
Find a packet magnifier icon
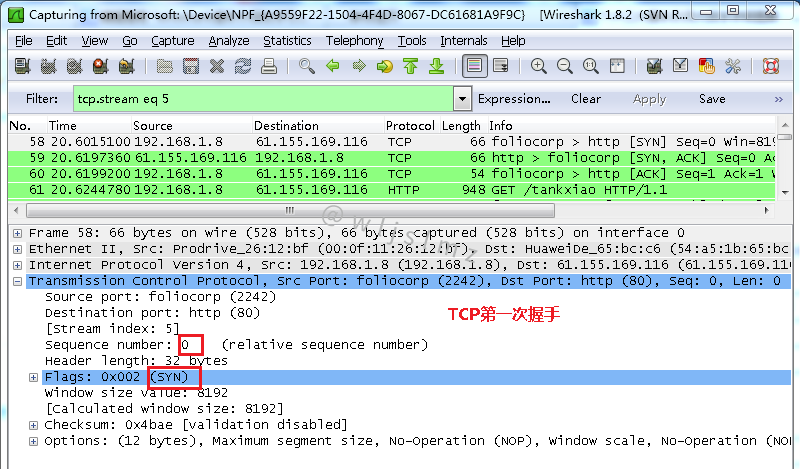click(x=307, y=66)
